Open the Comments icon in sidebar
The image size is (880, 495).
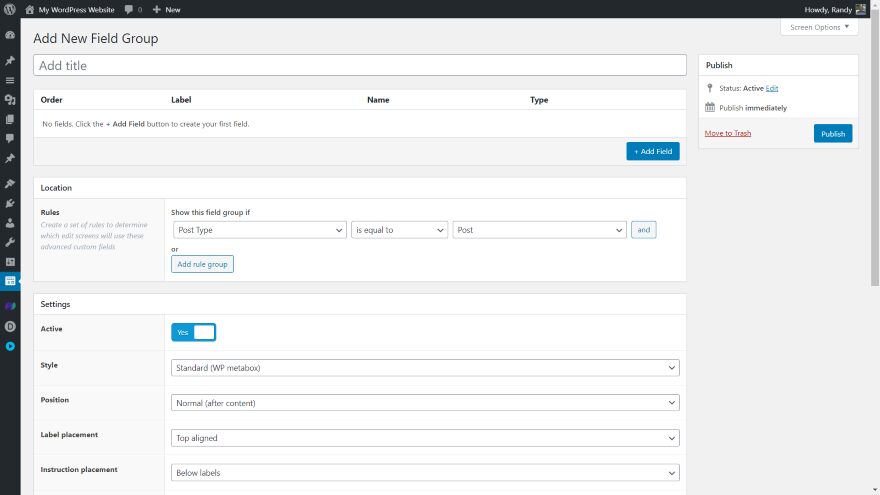pos(10,139)
